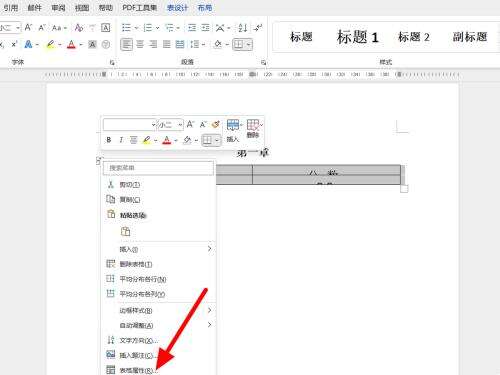Click the numbered list icon
500x375 pixels.
[148, 28]
